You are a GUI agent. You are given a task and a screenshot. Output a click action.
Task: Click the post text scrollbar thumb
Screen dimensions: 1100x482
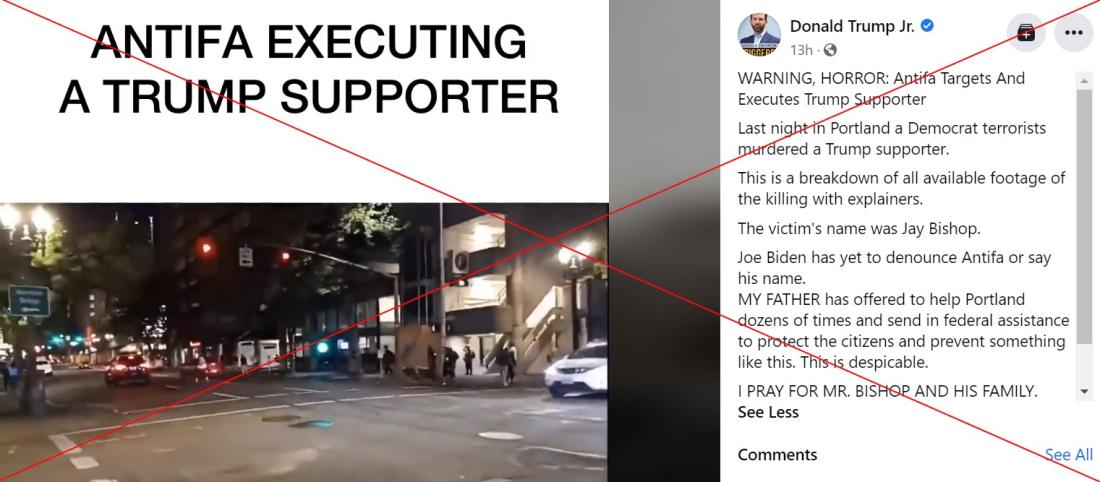[x=1085, y=217]
